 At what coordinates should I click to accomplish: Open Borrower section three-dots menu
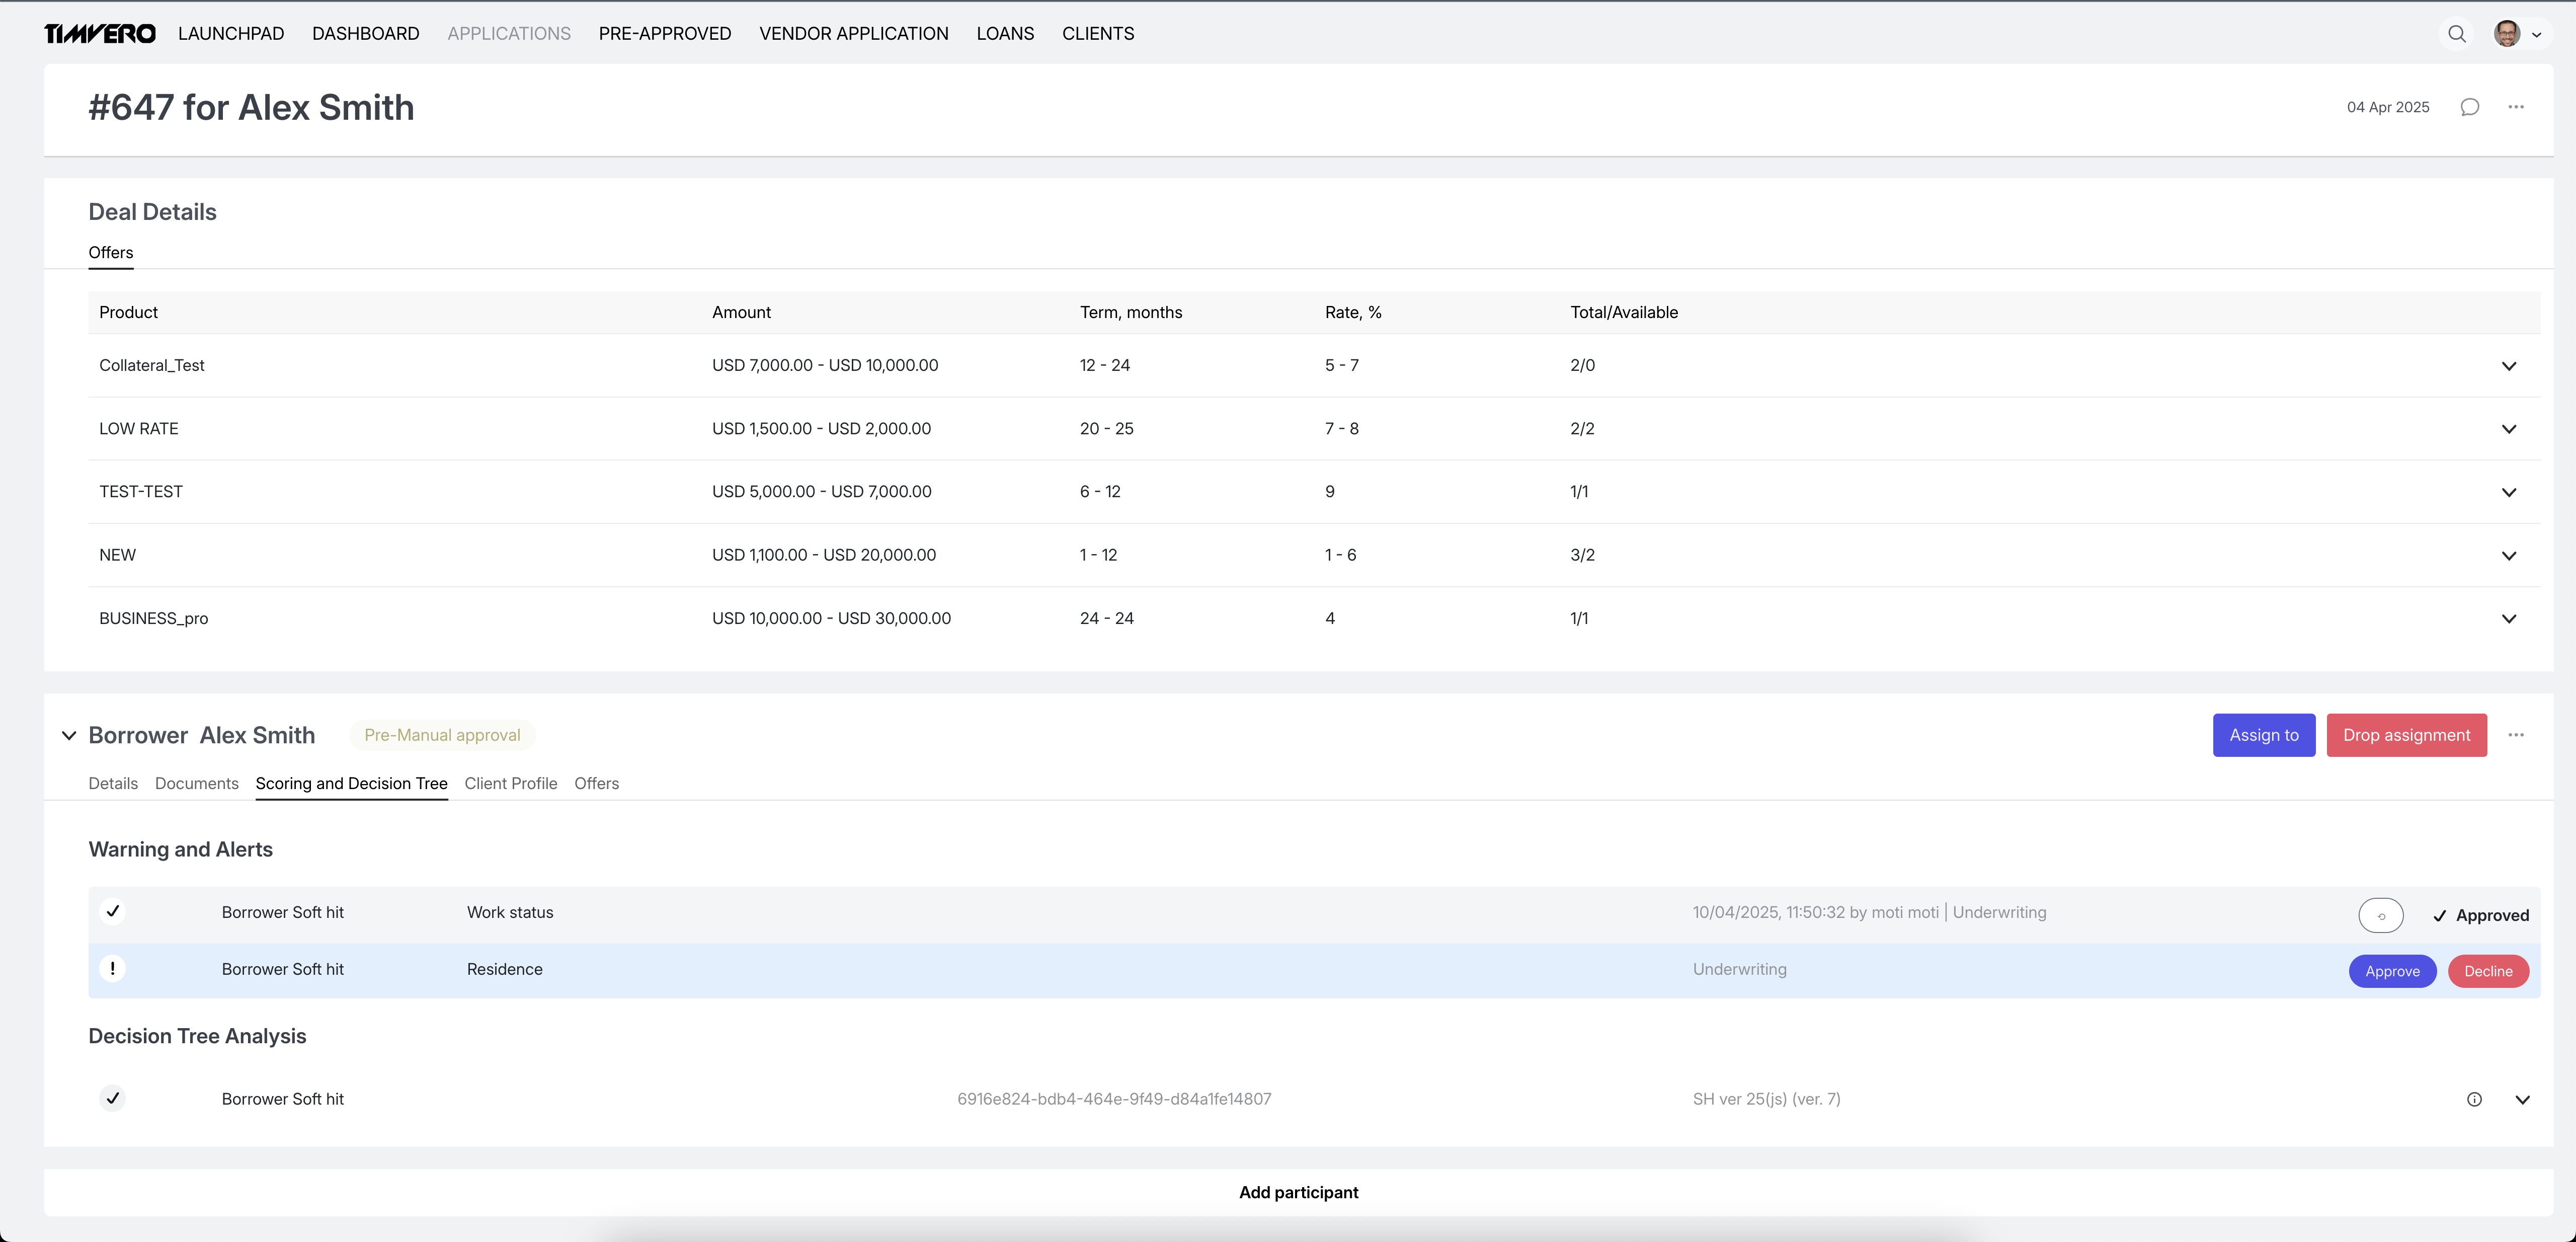pyautogui.click(x=2516, y=735)
